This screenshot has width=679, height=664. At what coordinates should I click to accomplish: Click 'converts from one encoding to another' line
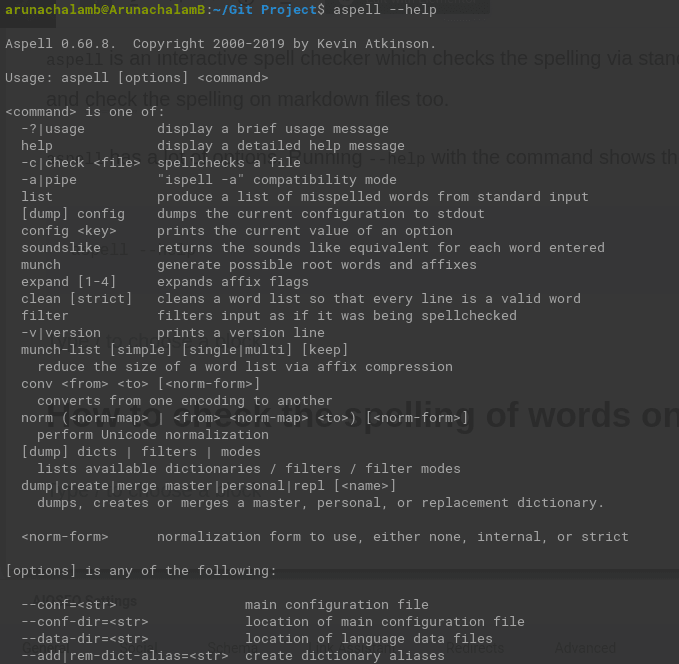pos(184,401)
